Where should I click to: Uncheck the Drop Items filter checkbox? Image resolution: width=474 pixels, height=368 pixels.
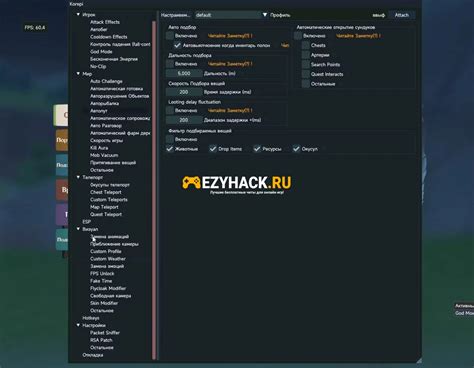click(213, 149)
